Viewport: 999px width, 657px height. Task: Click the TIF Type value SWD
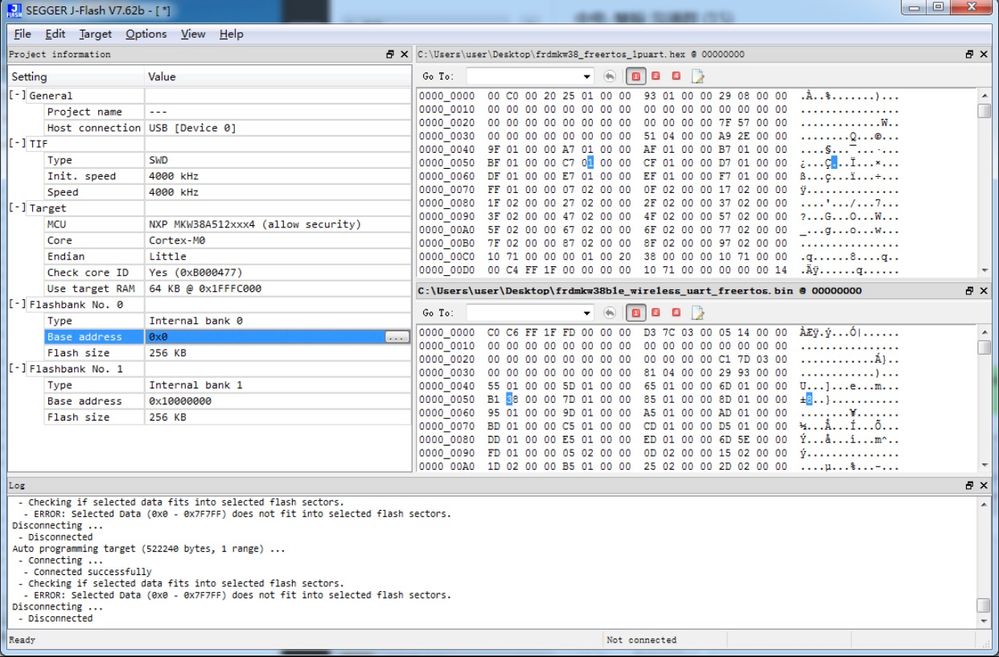(x=159, y=161)
